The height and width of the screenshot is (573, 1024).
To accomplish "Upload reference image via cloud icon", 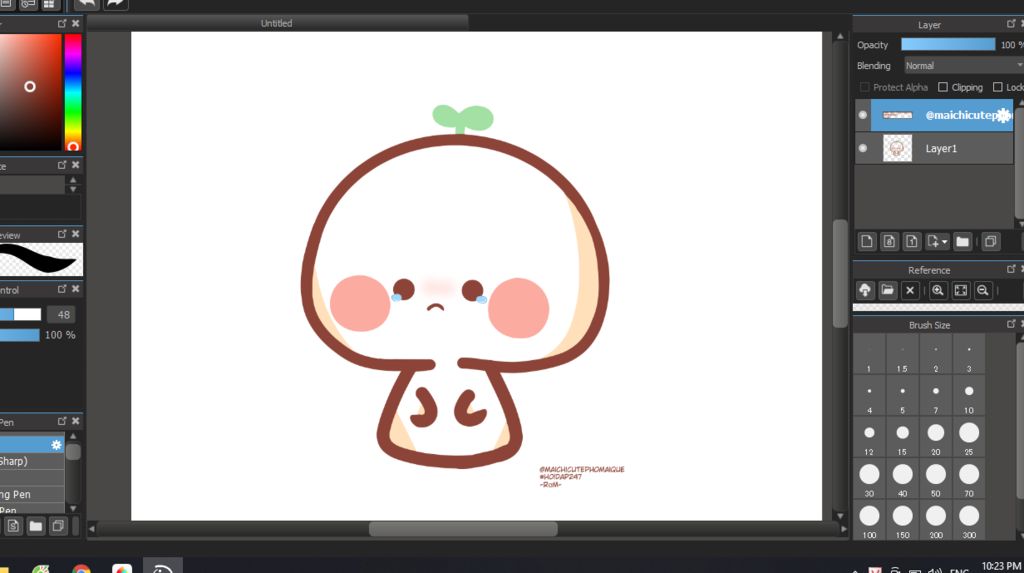I will (x=865, y=290).
